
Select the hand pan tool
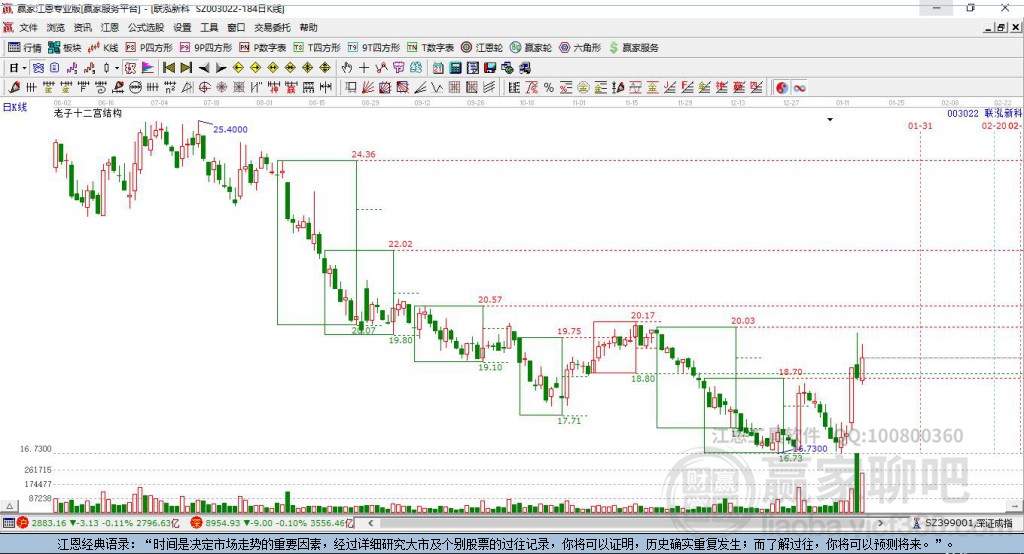click(x=347, y=68)
